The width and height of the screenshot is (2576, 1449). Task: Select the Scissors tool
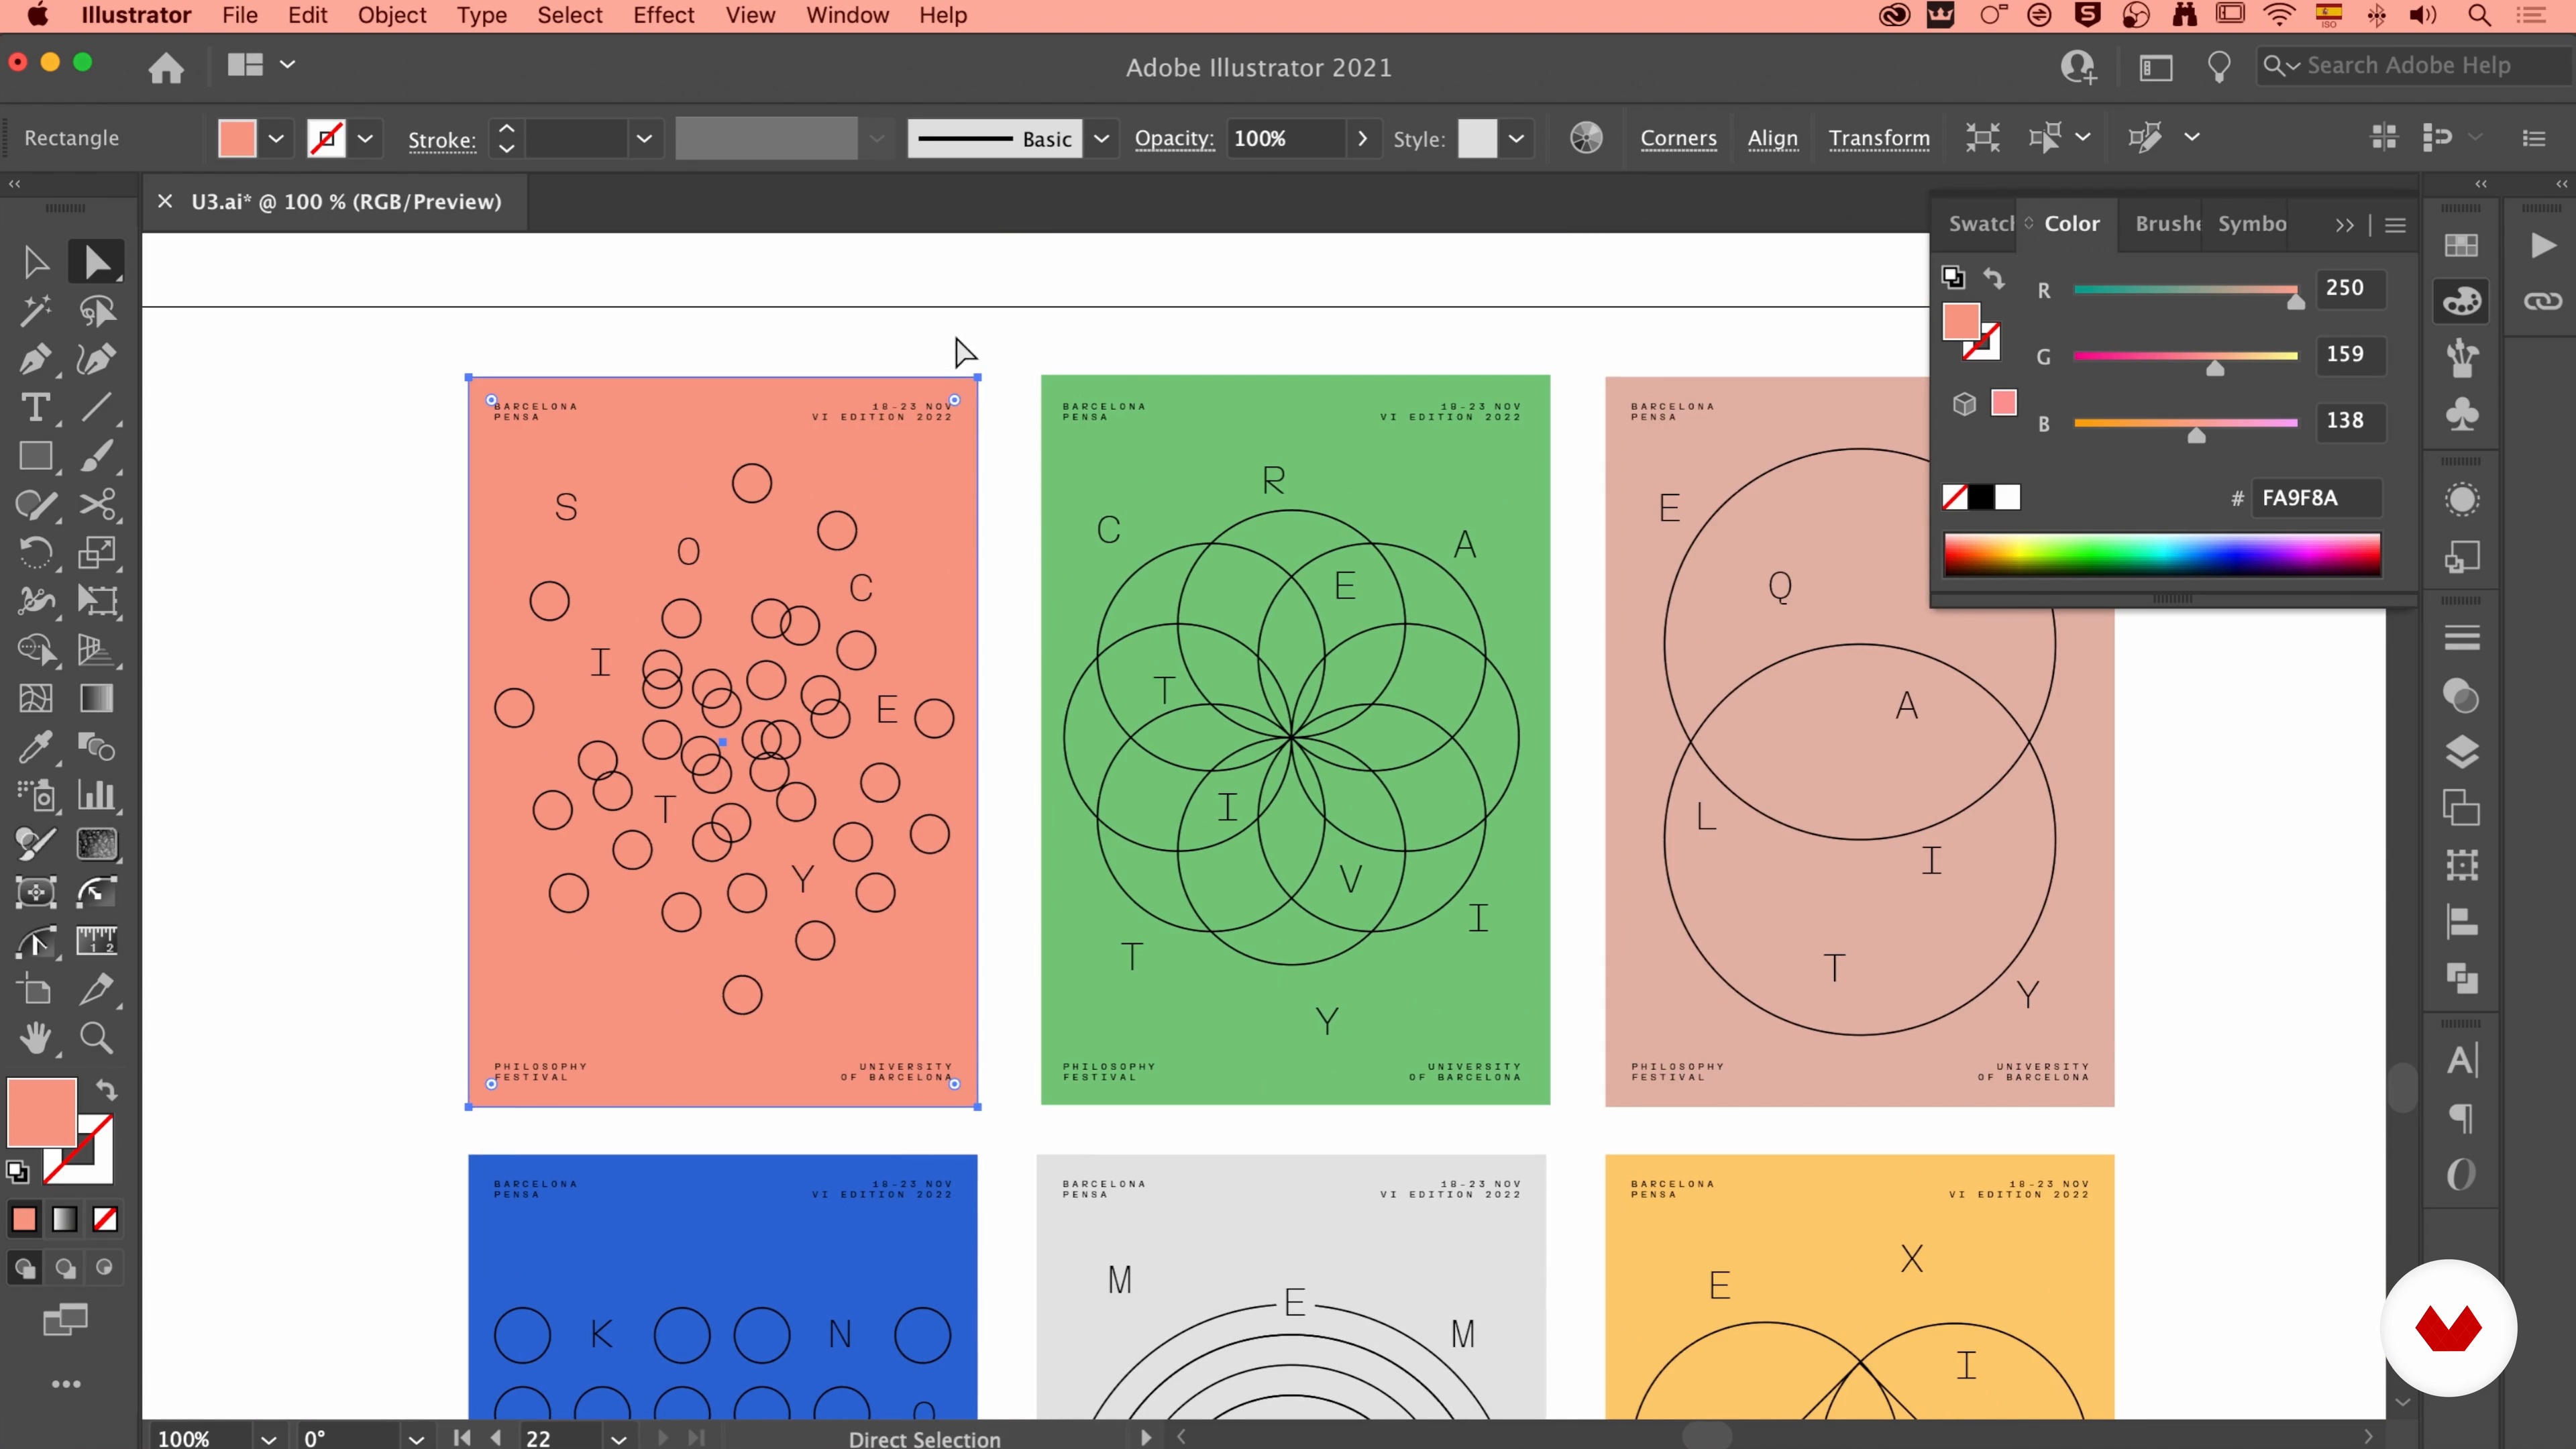tap(97, 505)
